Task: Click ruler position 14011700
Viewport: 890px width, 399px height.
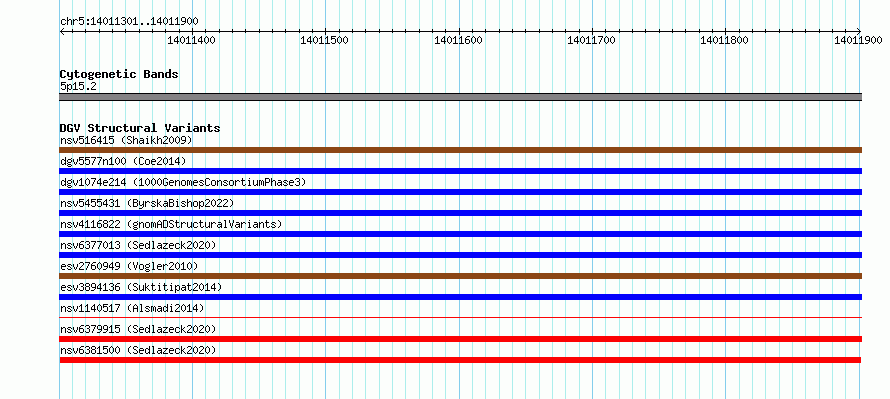Action: click(591, 40)
